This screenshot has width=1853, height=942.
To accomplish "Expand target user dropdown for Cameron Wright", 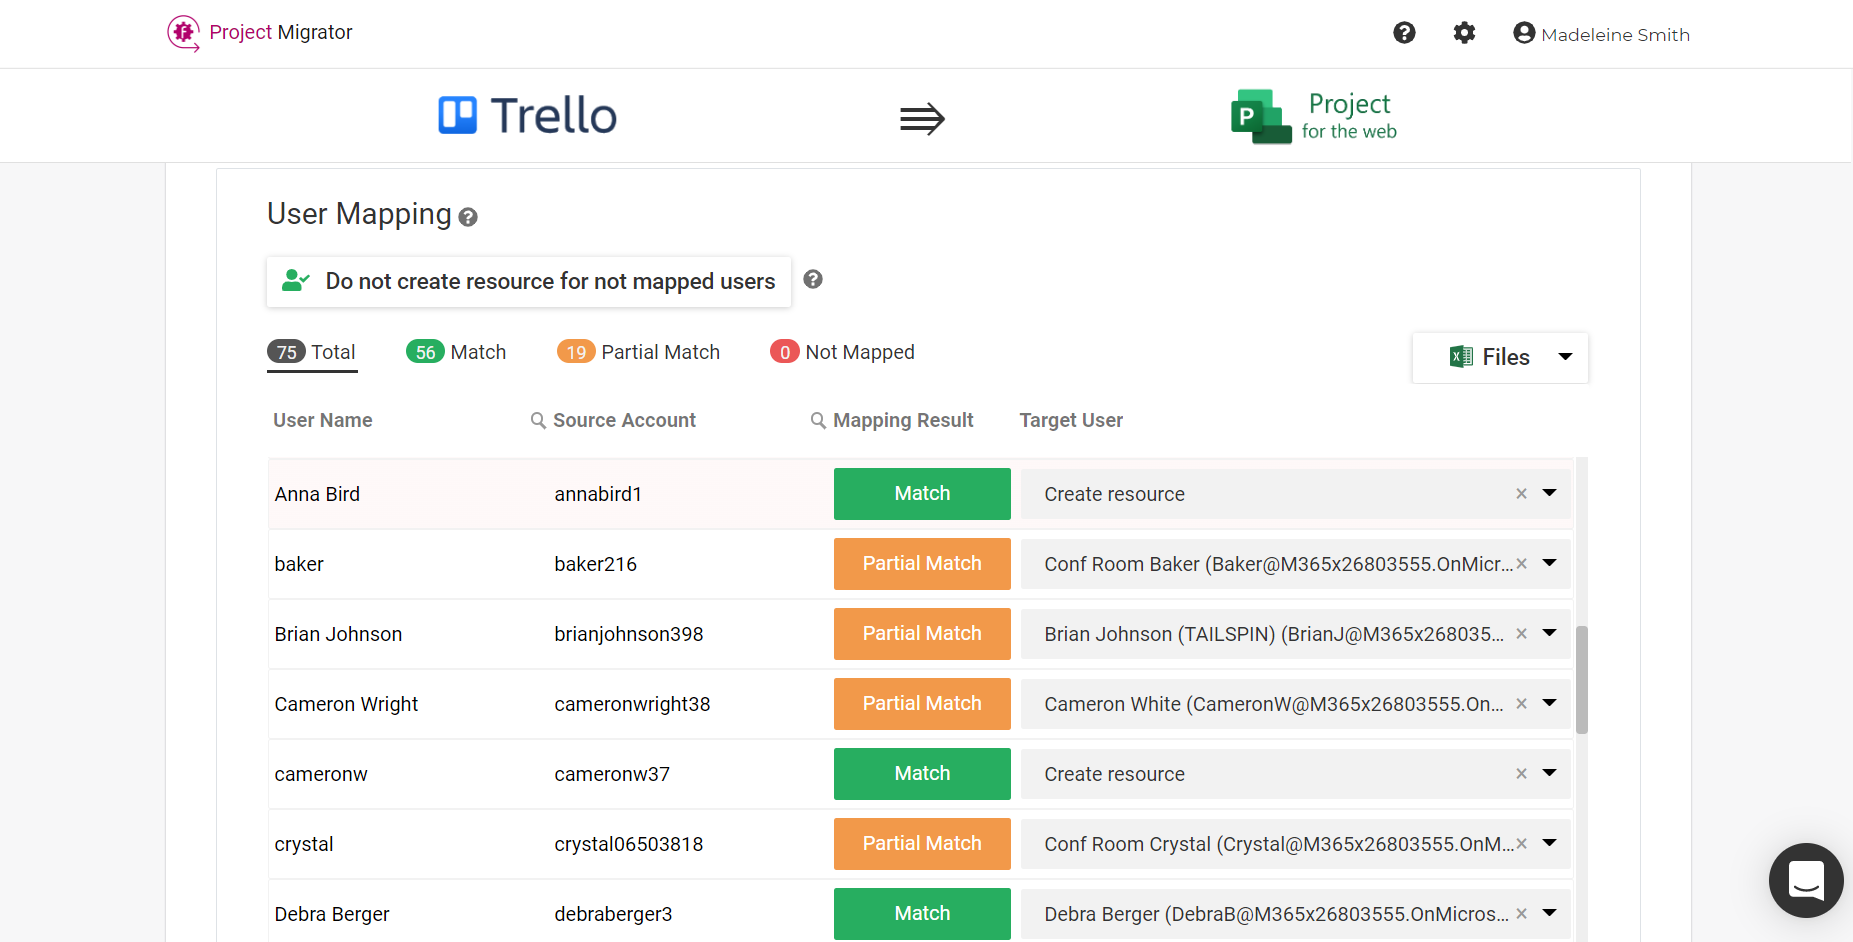I will 1549,703.
